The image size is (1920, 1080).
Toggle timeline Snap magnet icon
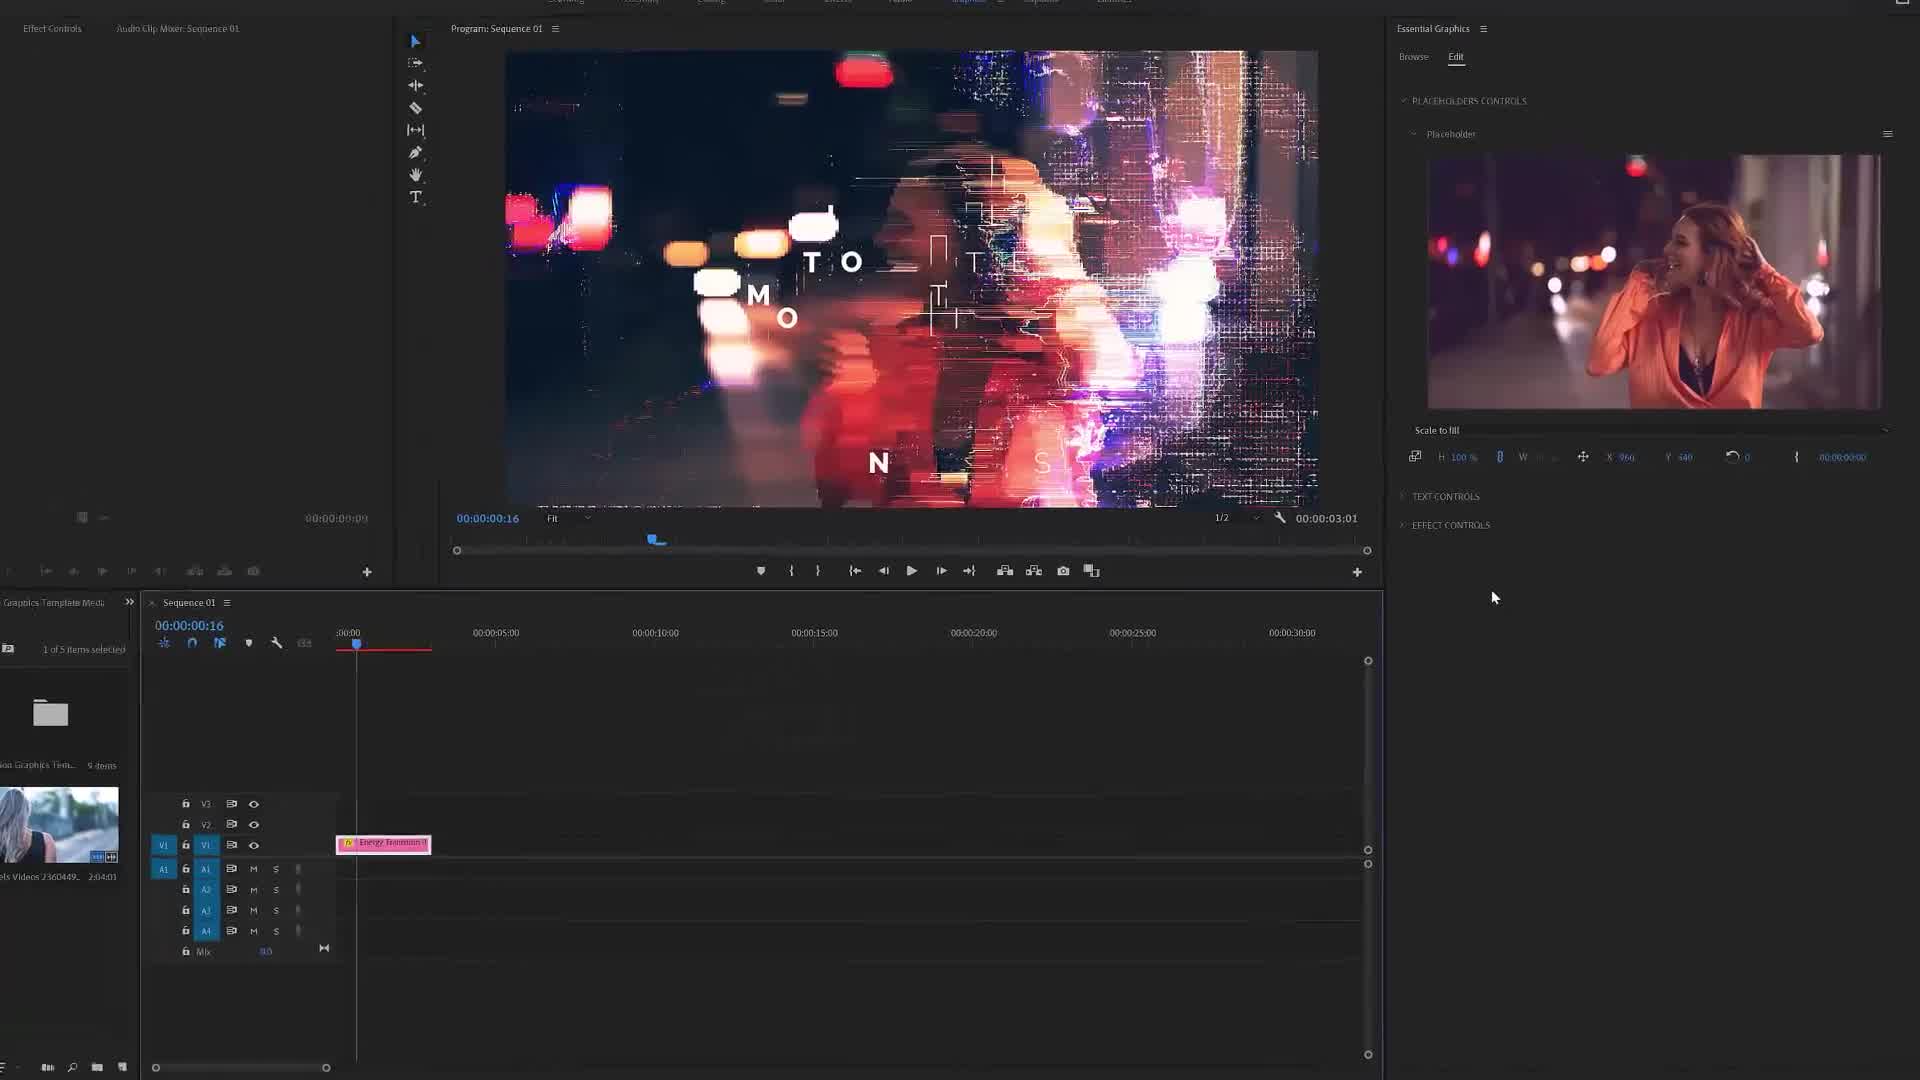pos(192,643)
